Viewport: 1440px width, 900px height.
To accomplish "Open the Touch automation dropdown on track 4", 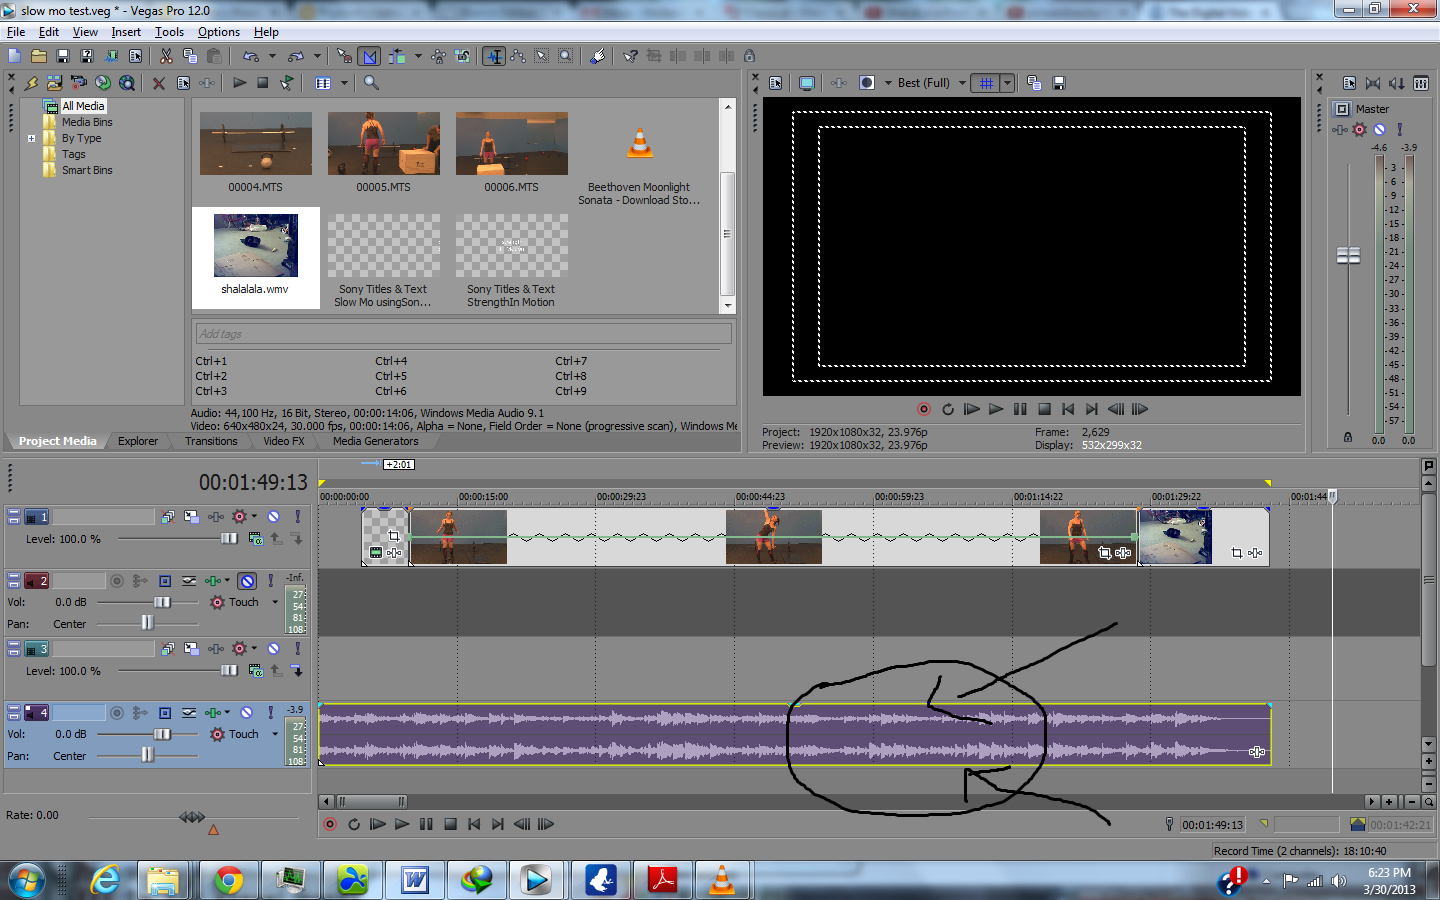I will click(x=275, y=734).
